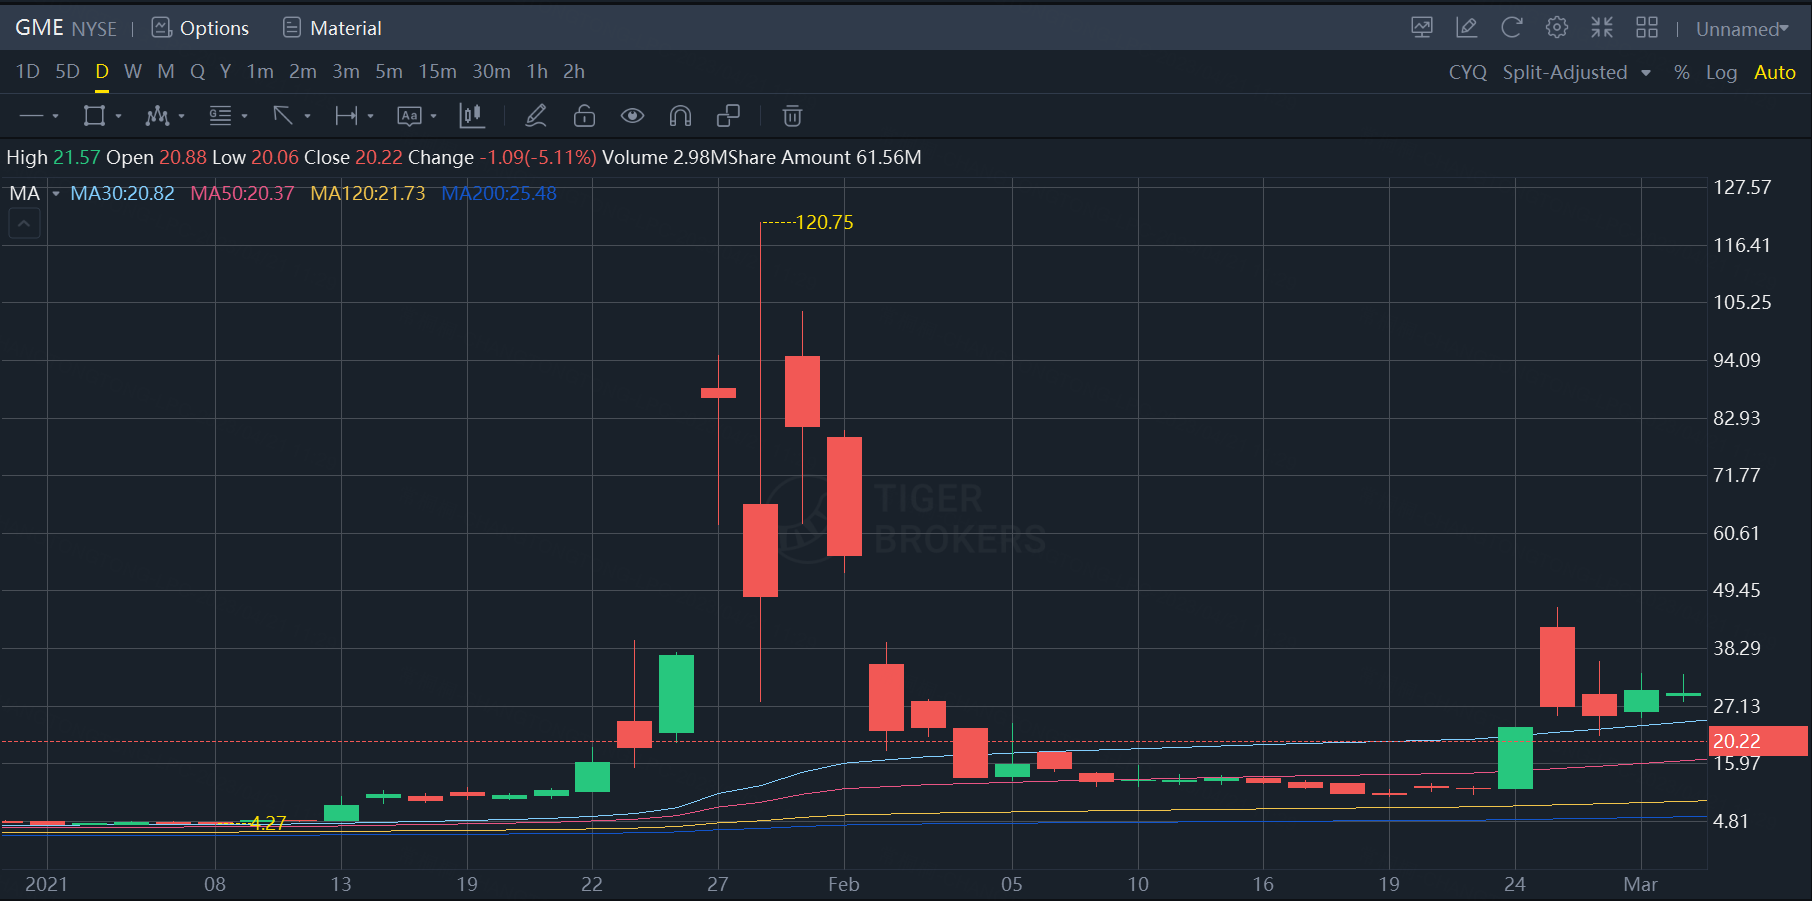
Task: Open the MA indicator dropdown
Action: pos(56,193)
